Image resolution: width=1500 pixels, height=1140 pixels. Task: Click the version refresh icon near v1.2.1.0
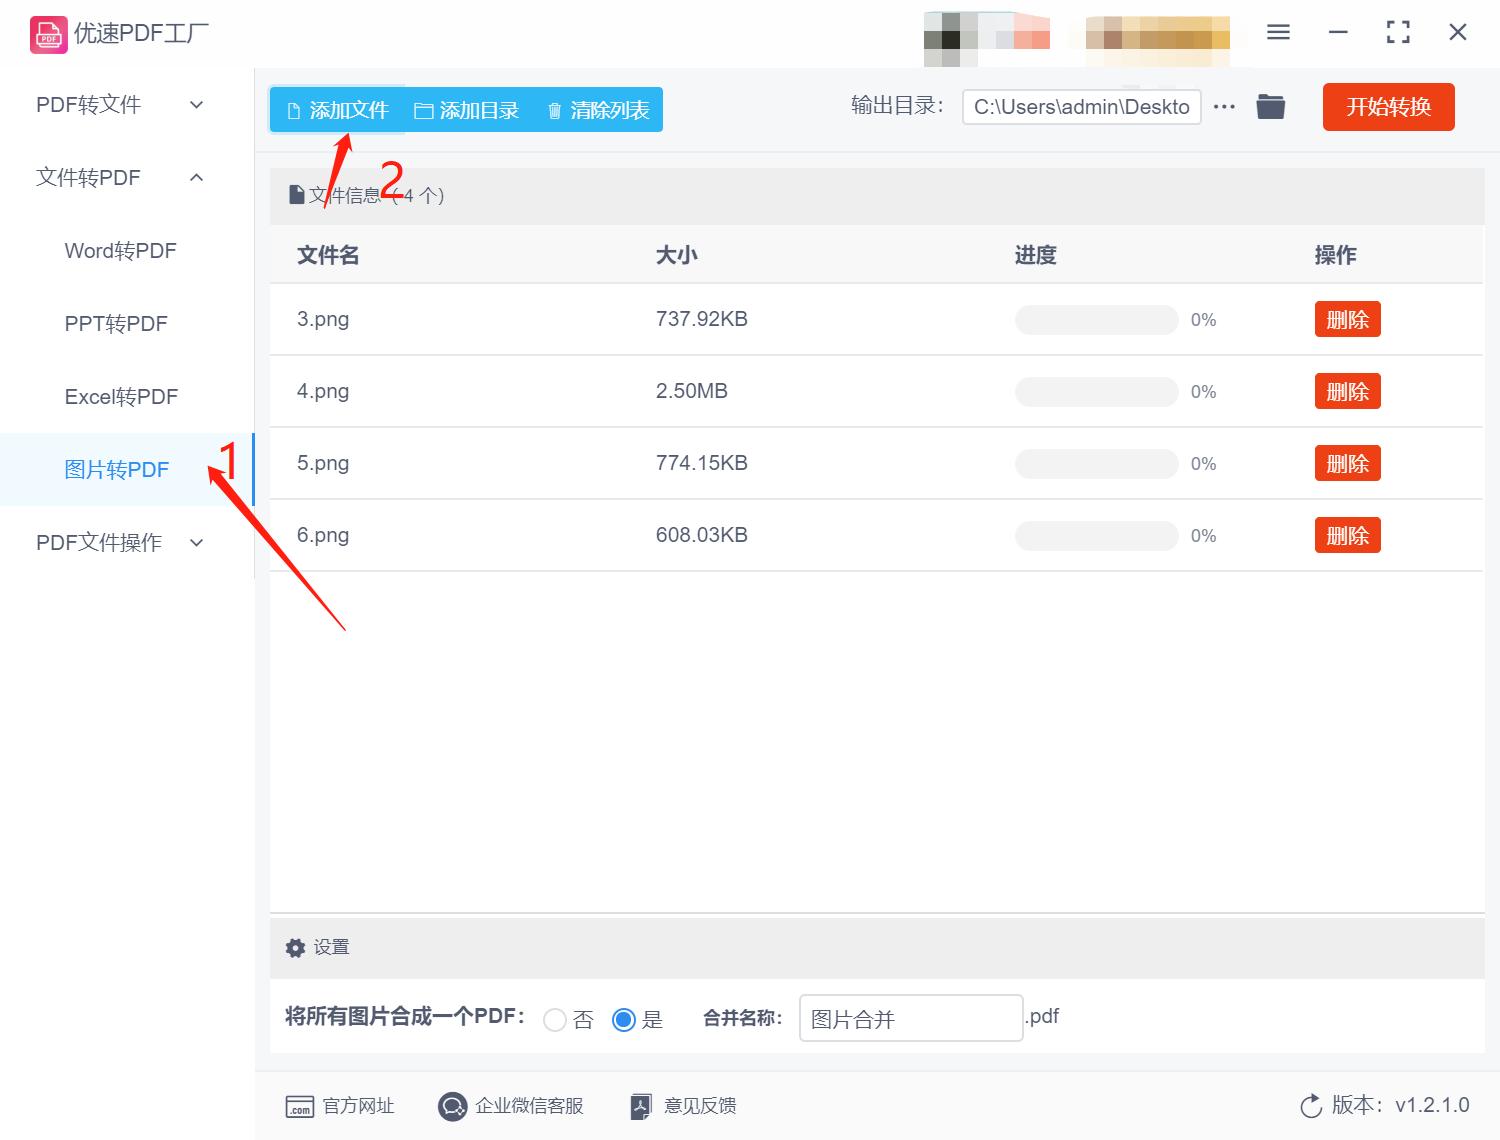pyautogui.click(x=1311, y=1106)
